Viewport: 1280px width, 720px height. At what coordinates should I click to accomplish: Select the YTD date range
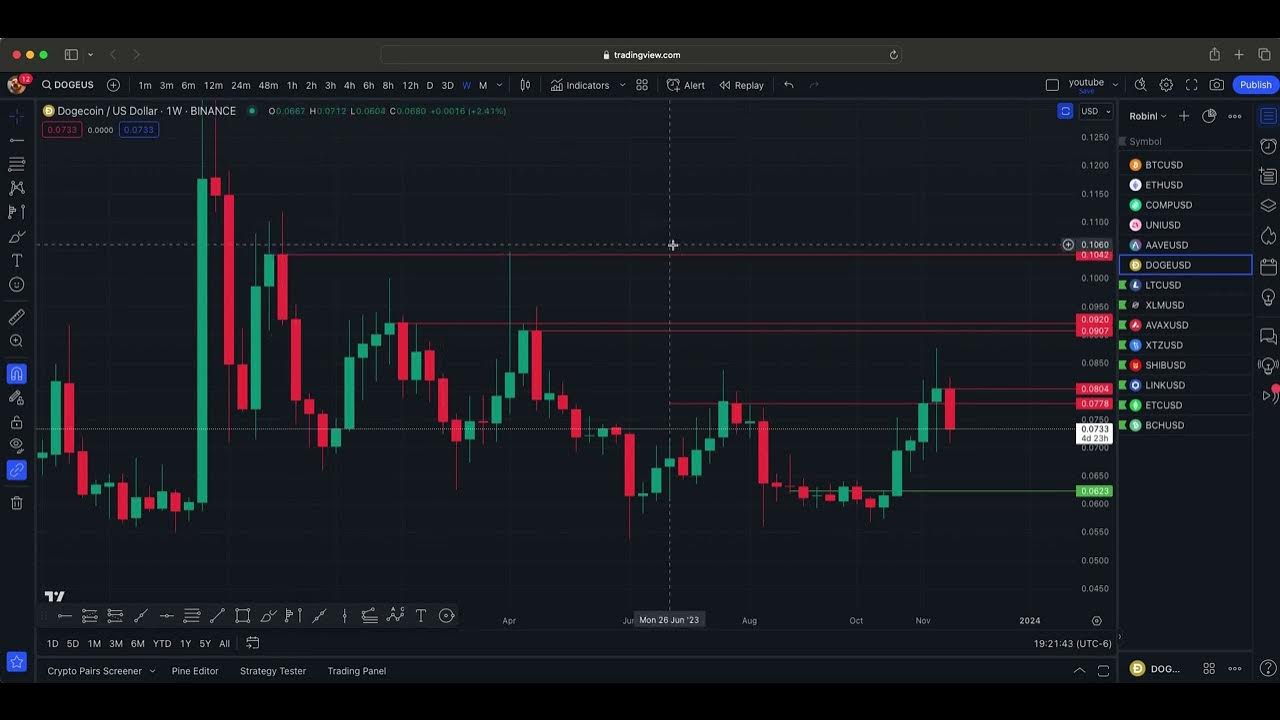pos(161,643)
